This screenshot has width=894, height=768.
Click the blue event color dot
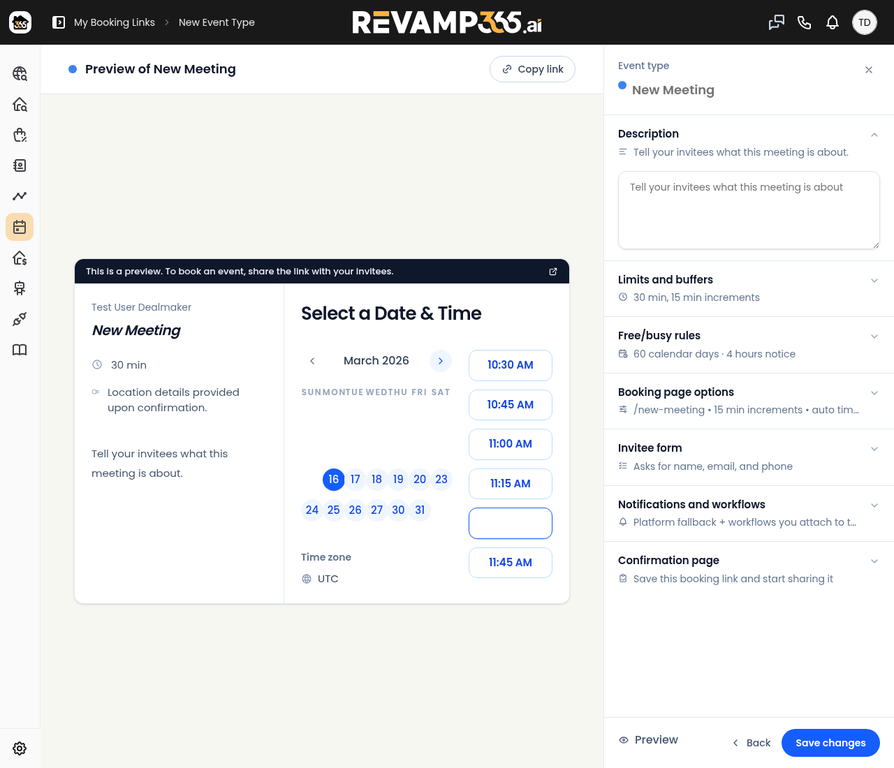(622, 86)
